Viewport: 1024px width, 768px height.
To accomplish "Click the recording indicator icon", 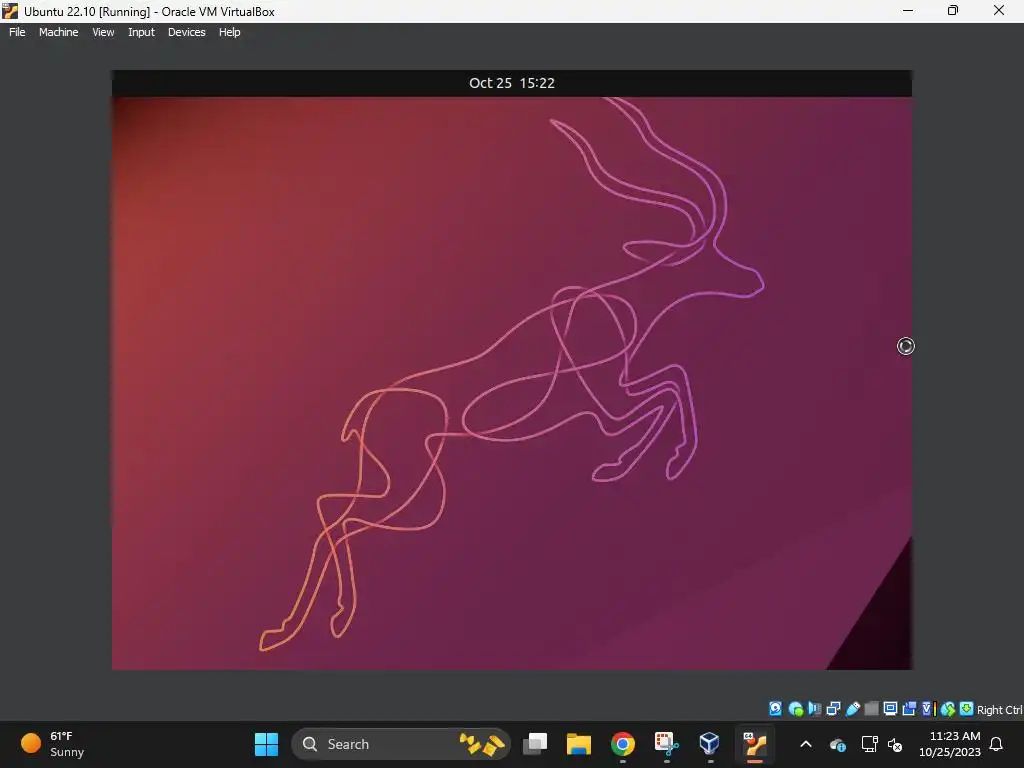I will (909, 709).
